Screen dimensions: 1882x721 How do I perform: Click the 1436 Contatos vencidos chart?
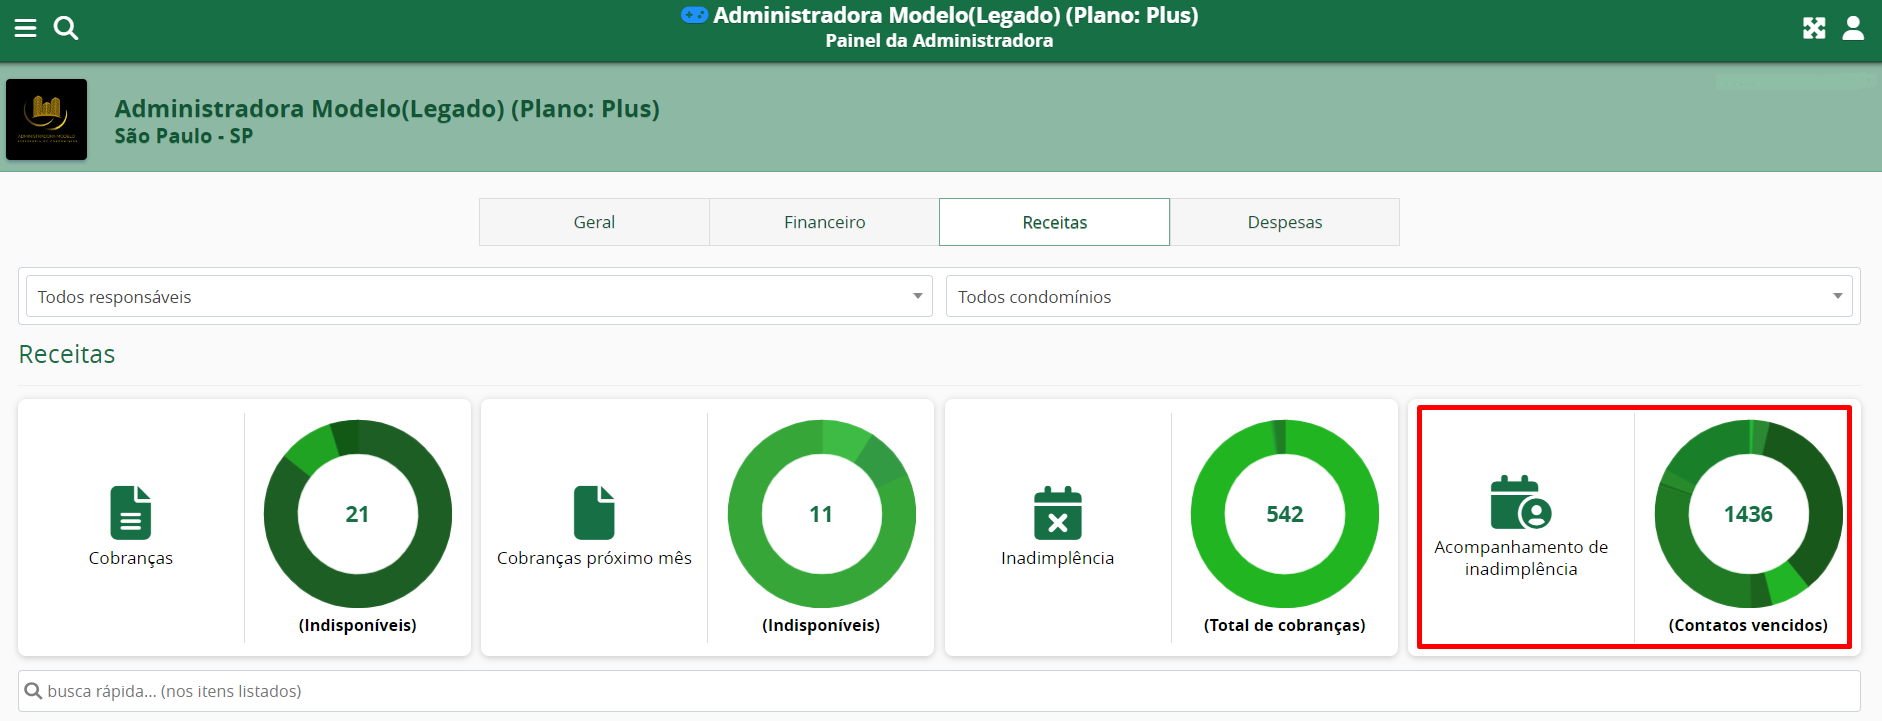click(x=1748, y=514)
